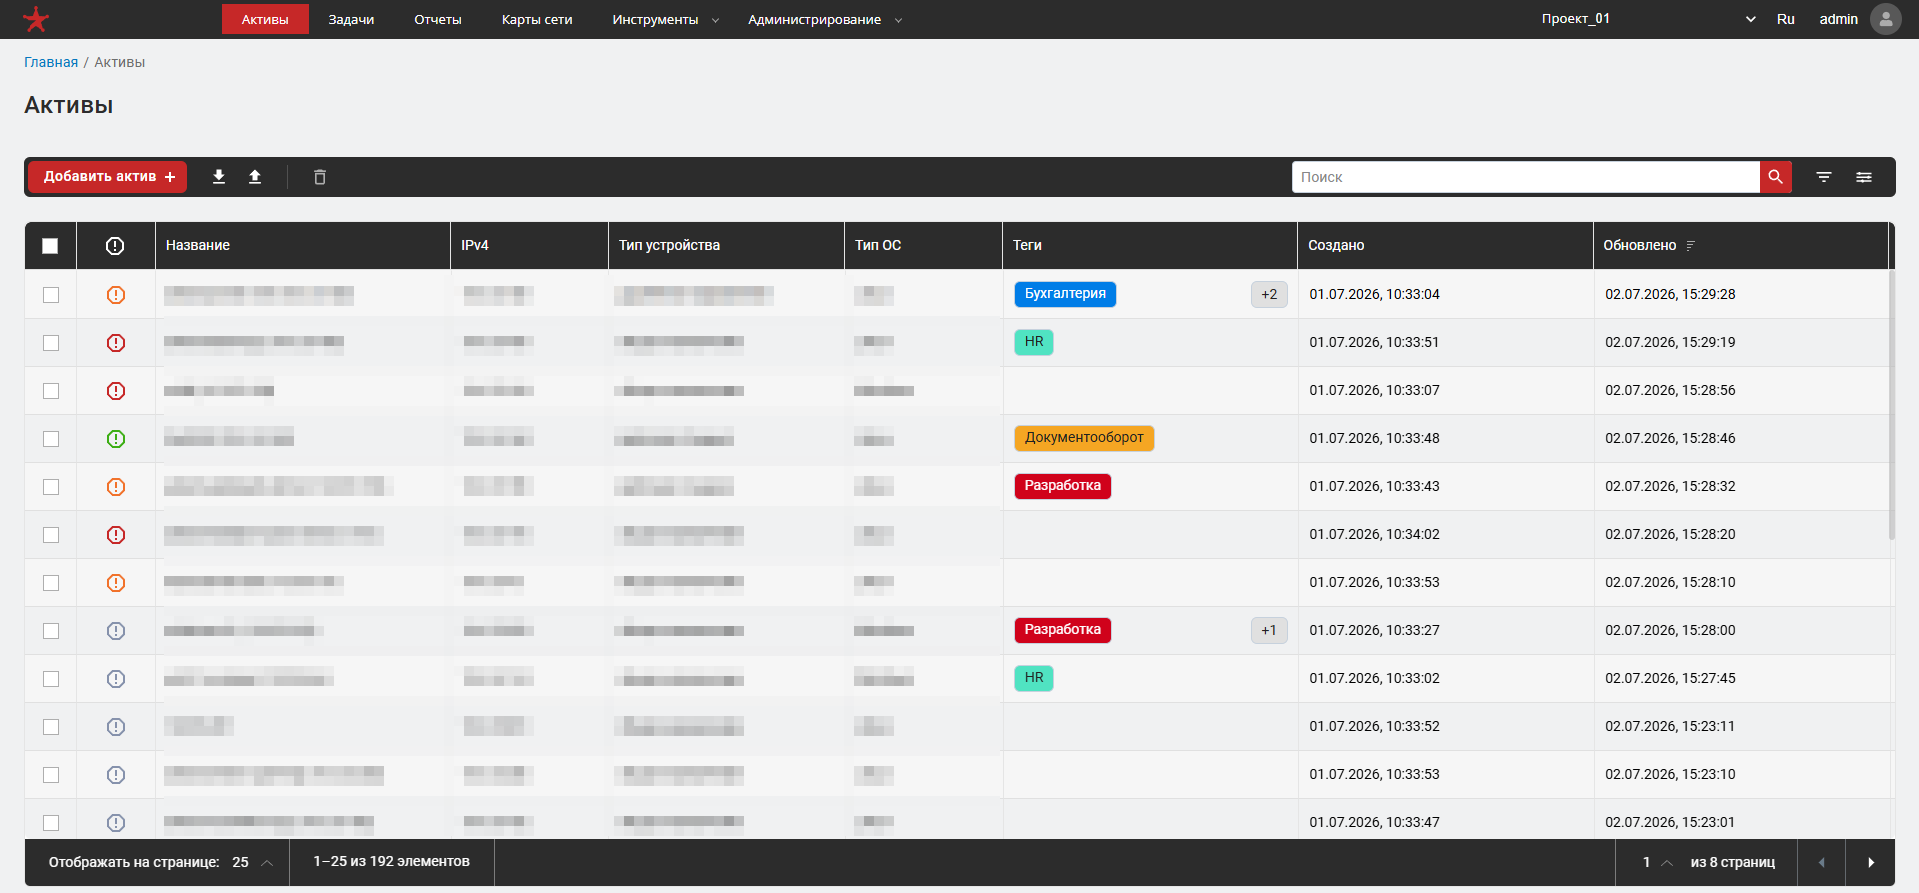Screen dimensions: 1919x893
Task: Go to the next page arrow
Action: (1871, 862)
